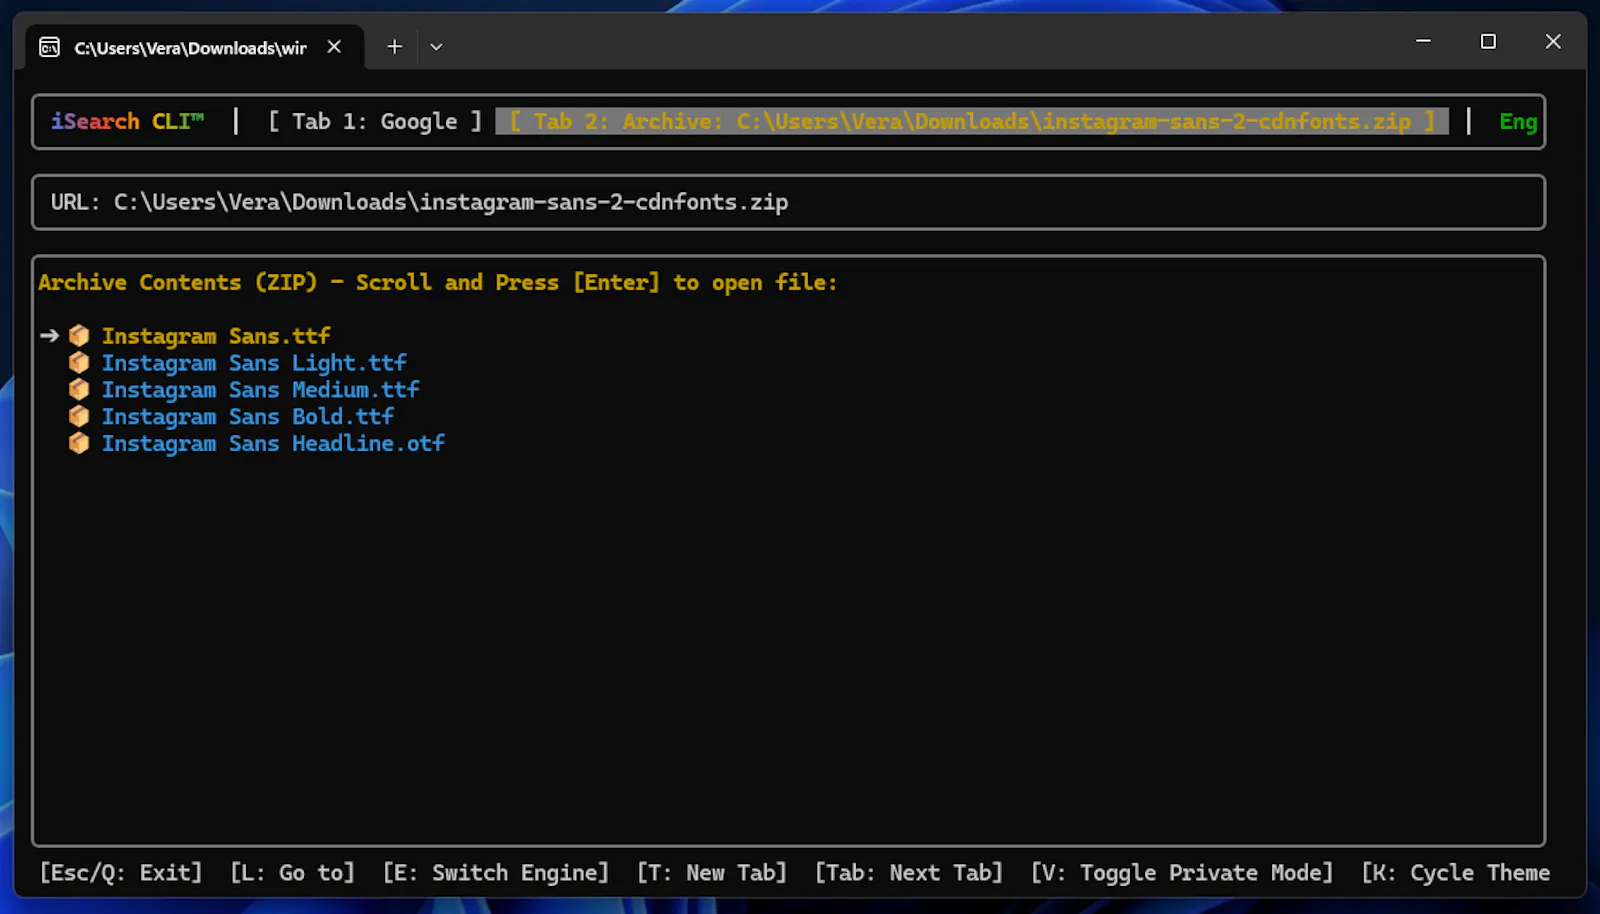Select Instagram Sans Medium.ttf entry

click(x=260, y=390)
